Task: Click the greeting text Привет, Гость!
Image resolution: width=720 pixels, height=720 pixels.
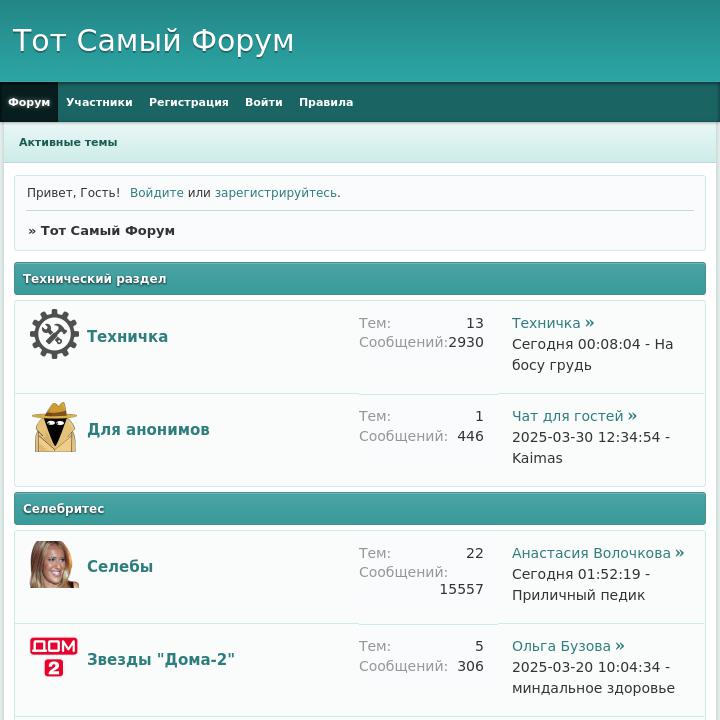Action: (73, 192)
